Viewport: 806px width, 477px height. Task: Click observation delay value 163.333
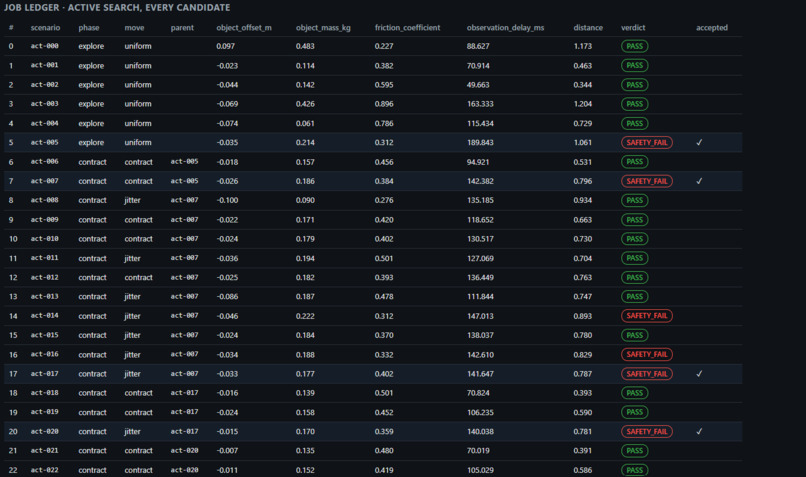click(480, 104)
